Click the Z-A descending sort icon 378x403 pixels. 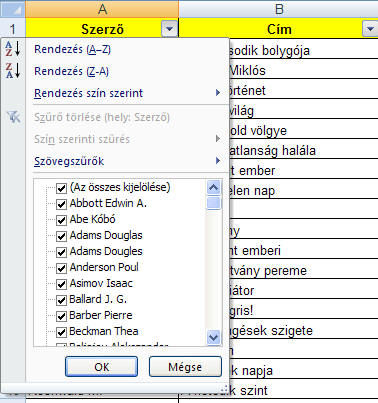[x=13, y=71]
